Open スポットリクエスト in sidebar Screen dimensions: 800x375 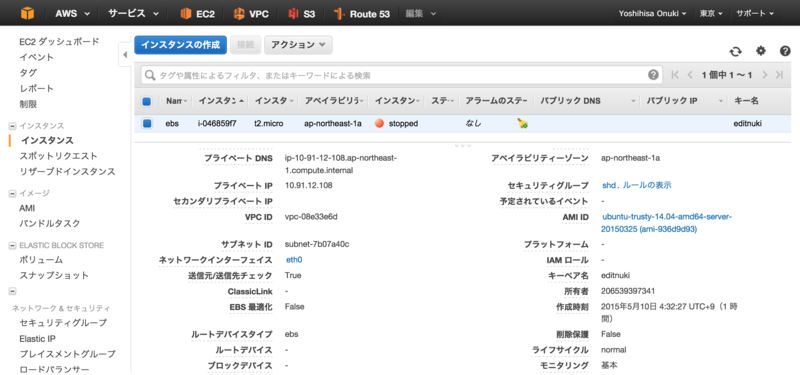tap(59, 156)
